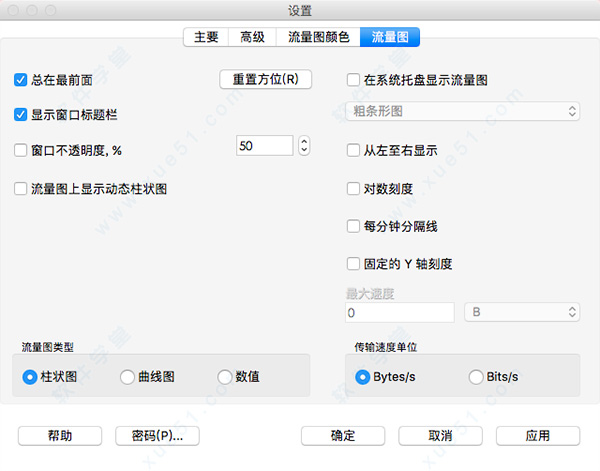
Task: Click the 重置方位(R) button
Action: tap(265, 79)
